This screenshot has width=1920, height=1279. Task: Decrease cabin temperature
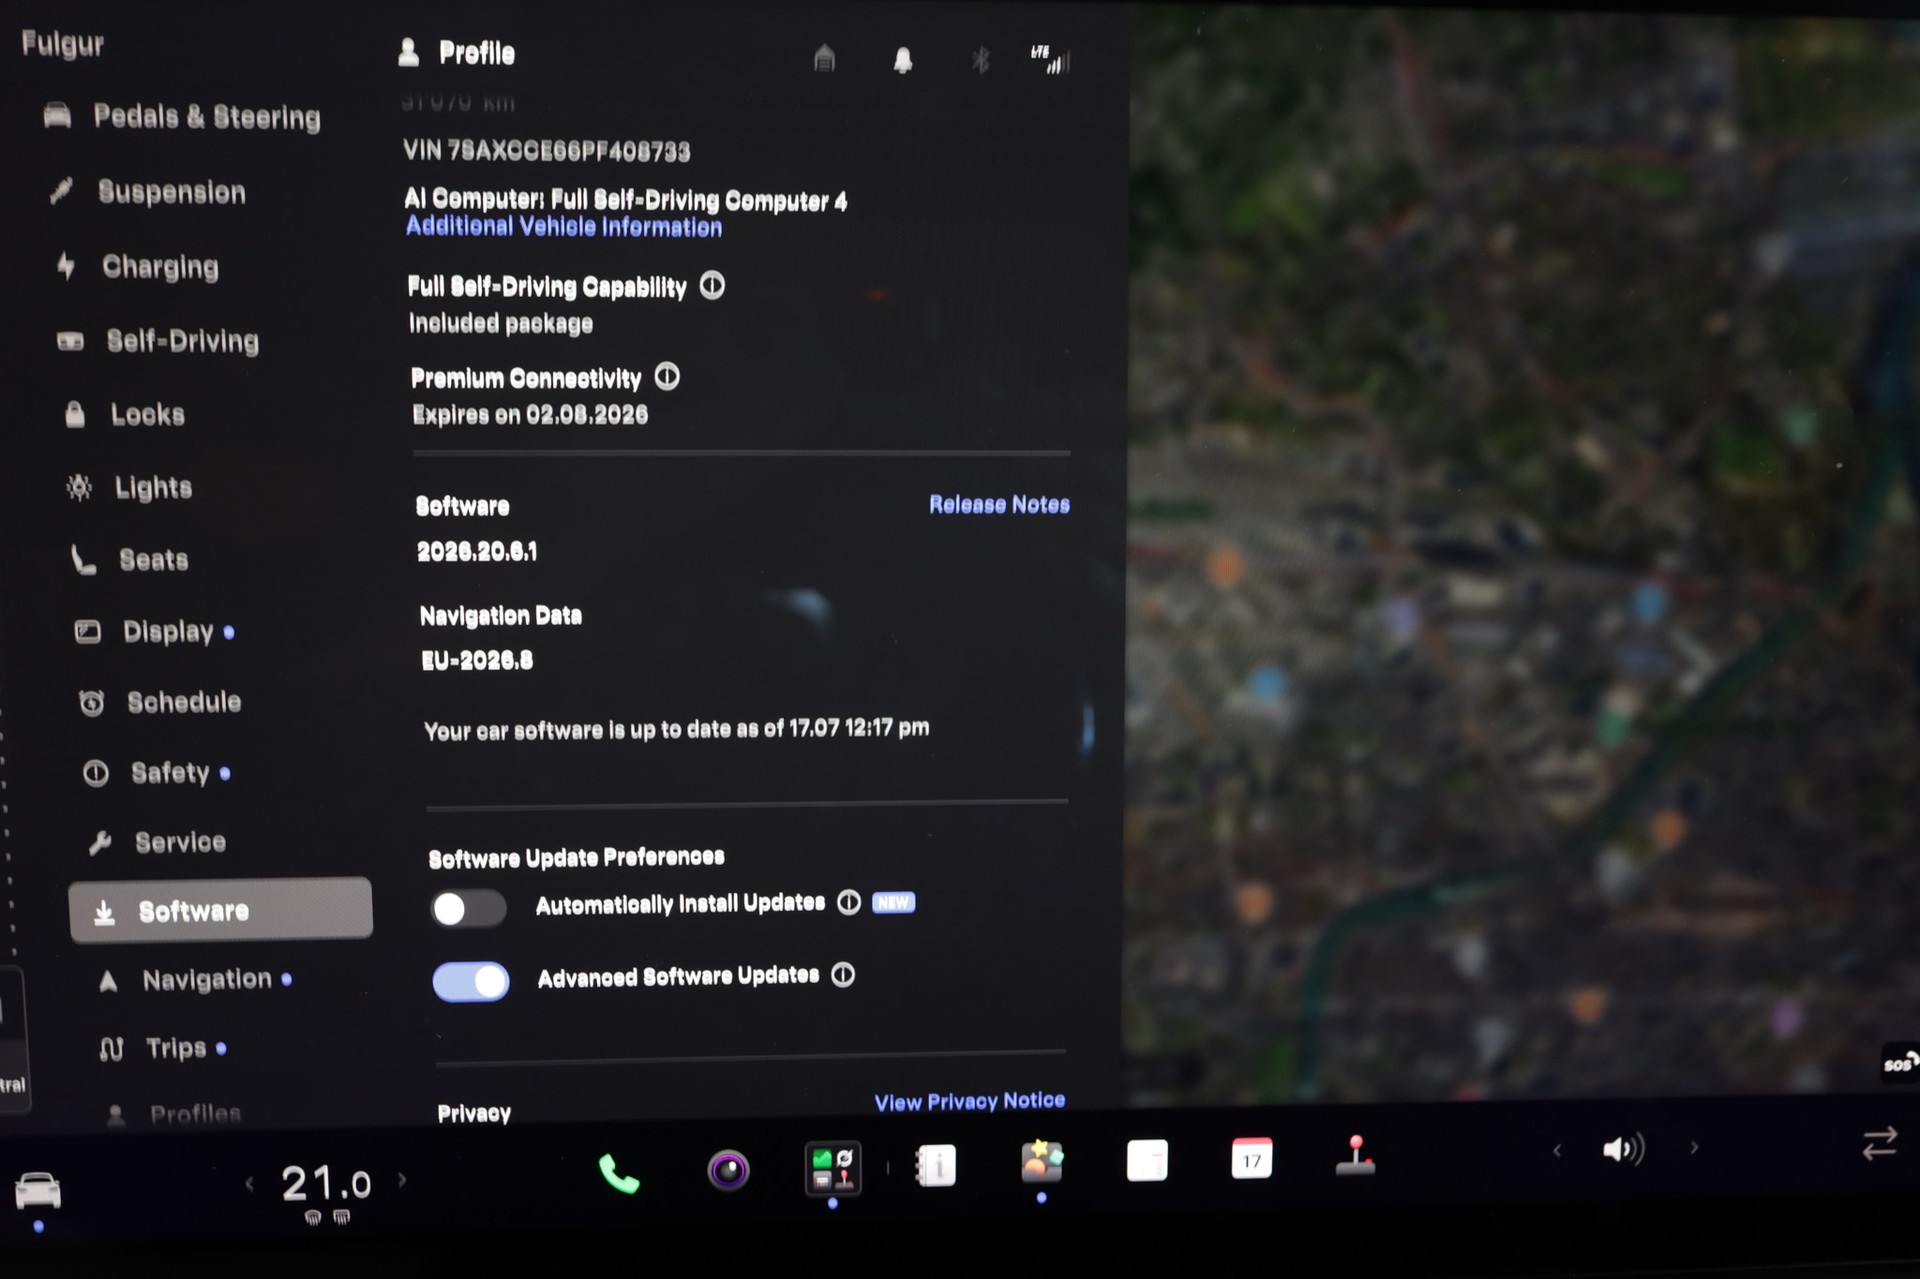tap(249, 1184)
